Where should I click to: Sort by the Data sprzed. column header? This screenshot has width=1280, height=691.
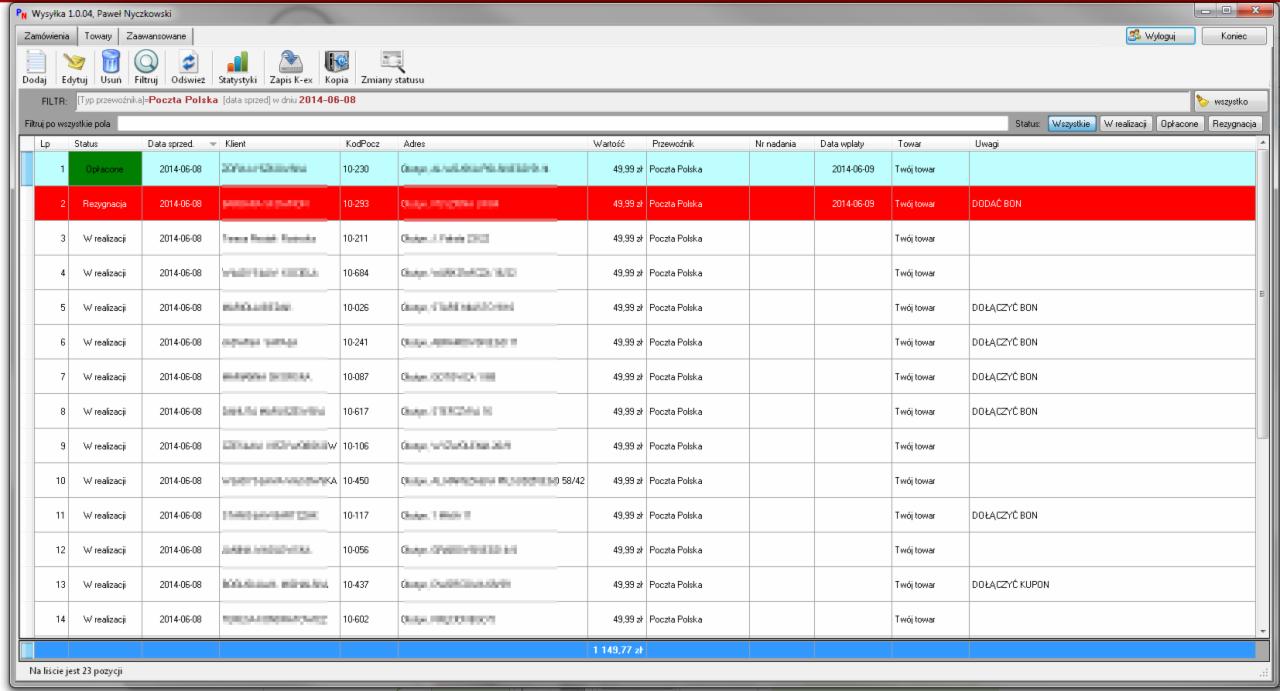tap(172, 144)
